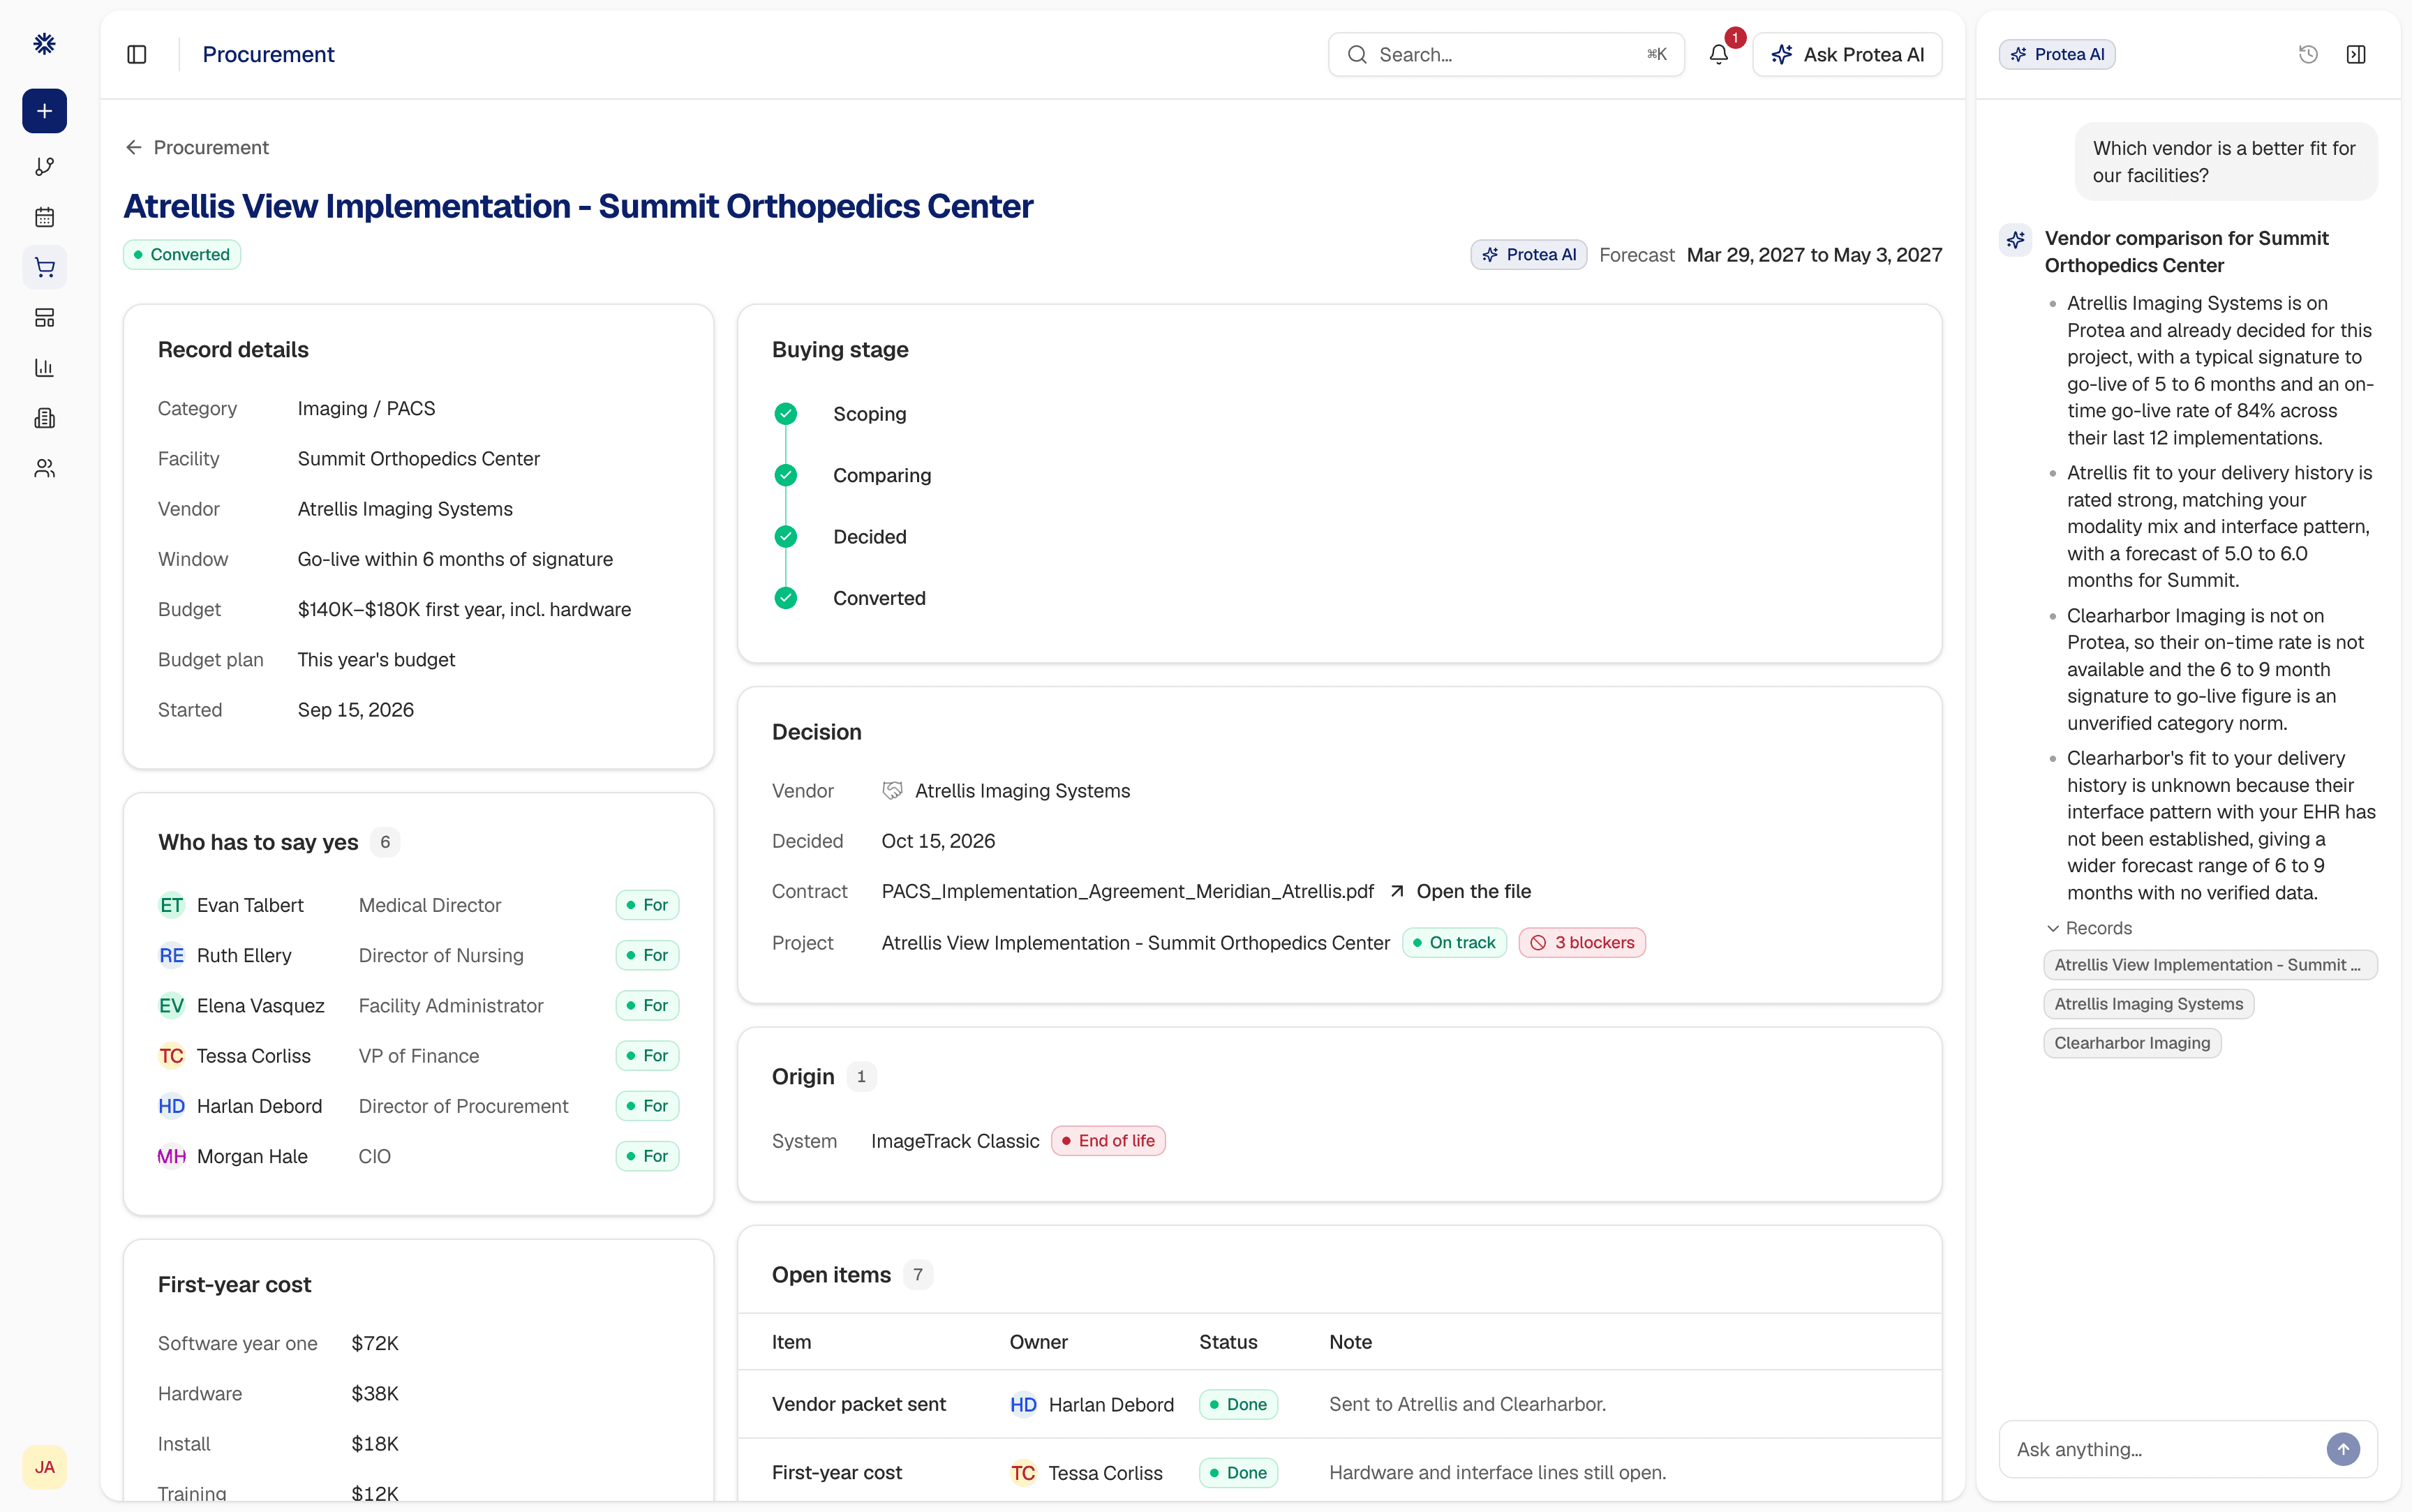Click Elena Vasquez row name
Screen dimensions: 2412x1512
pos(260,1006)
